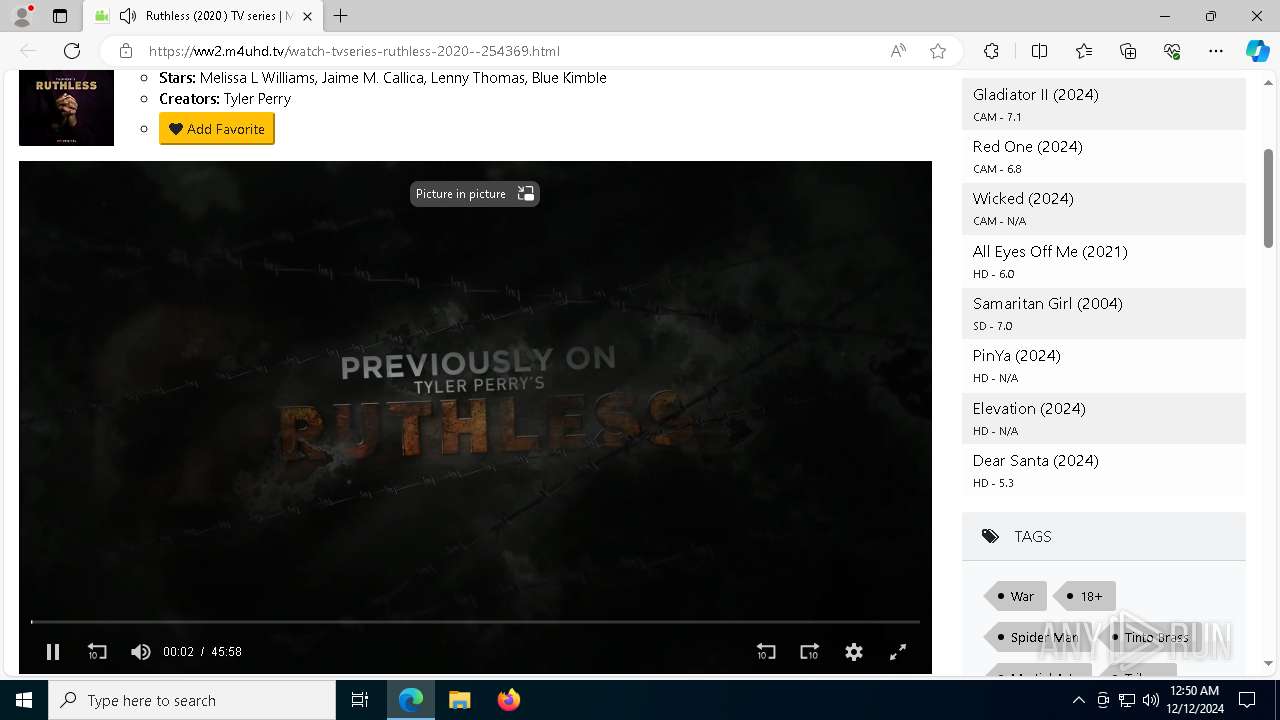Mute the video player volume
This screenshot has height=720, width=1280.
141,652
